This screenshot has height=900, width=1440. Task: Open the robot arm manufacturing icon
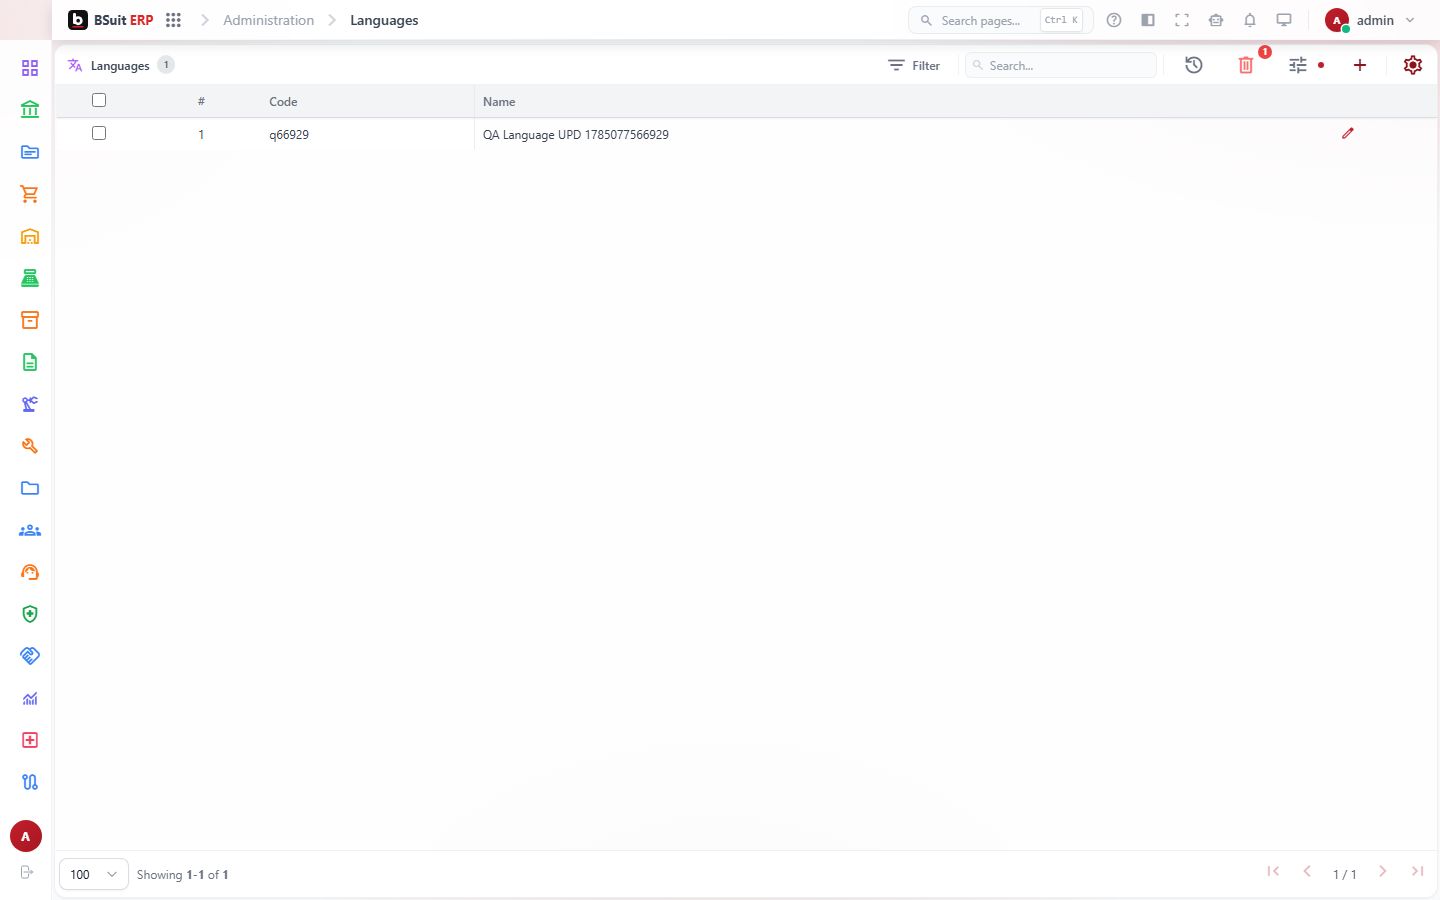[30, 404]
